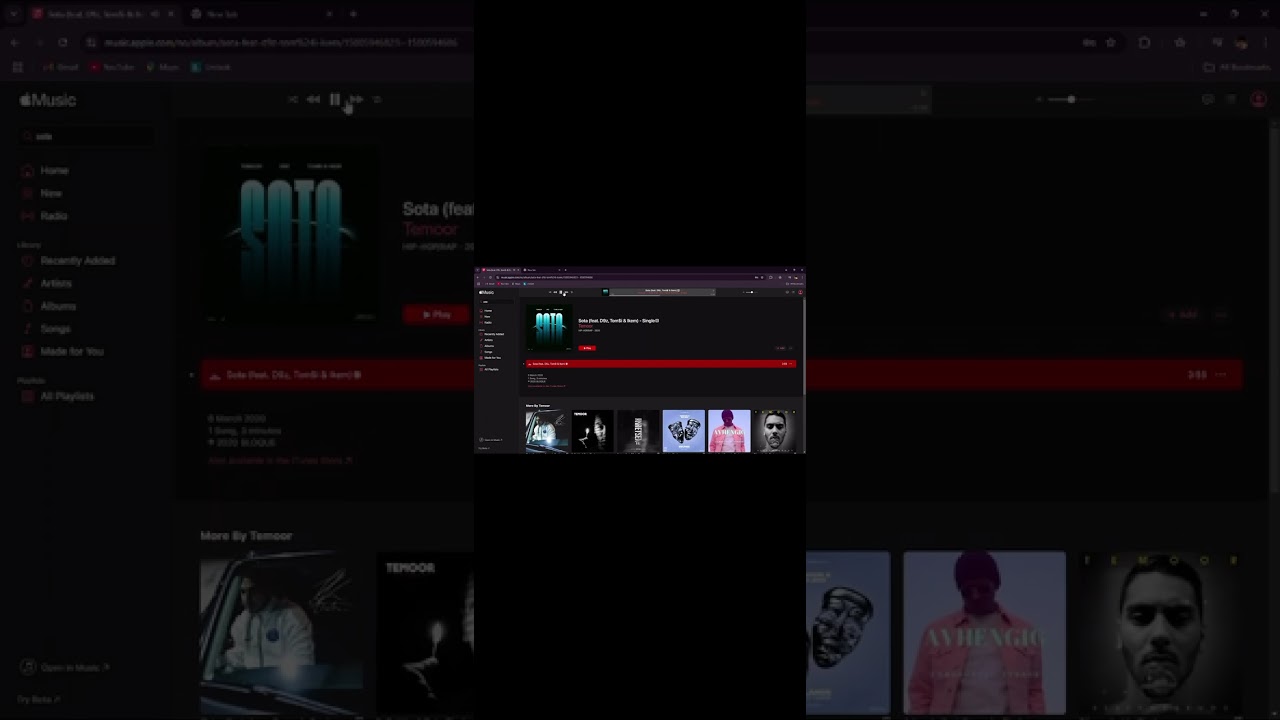Viewport: 1280px width, 720px height.
Task: Adjust the volume slider in the large background player
Action: point(1071,99)
